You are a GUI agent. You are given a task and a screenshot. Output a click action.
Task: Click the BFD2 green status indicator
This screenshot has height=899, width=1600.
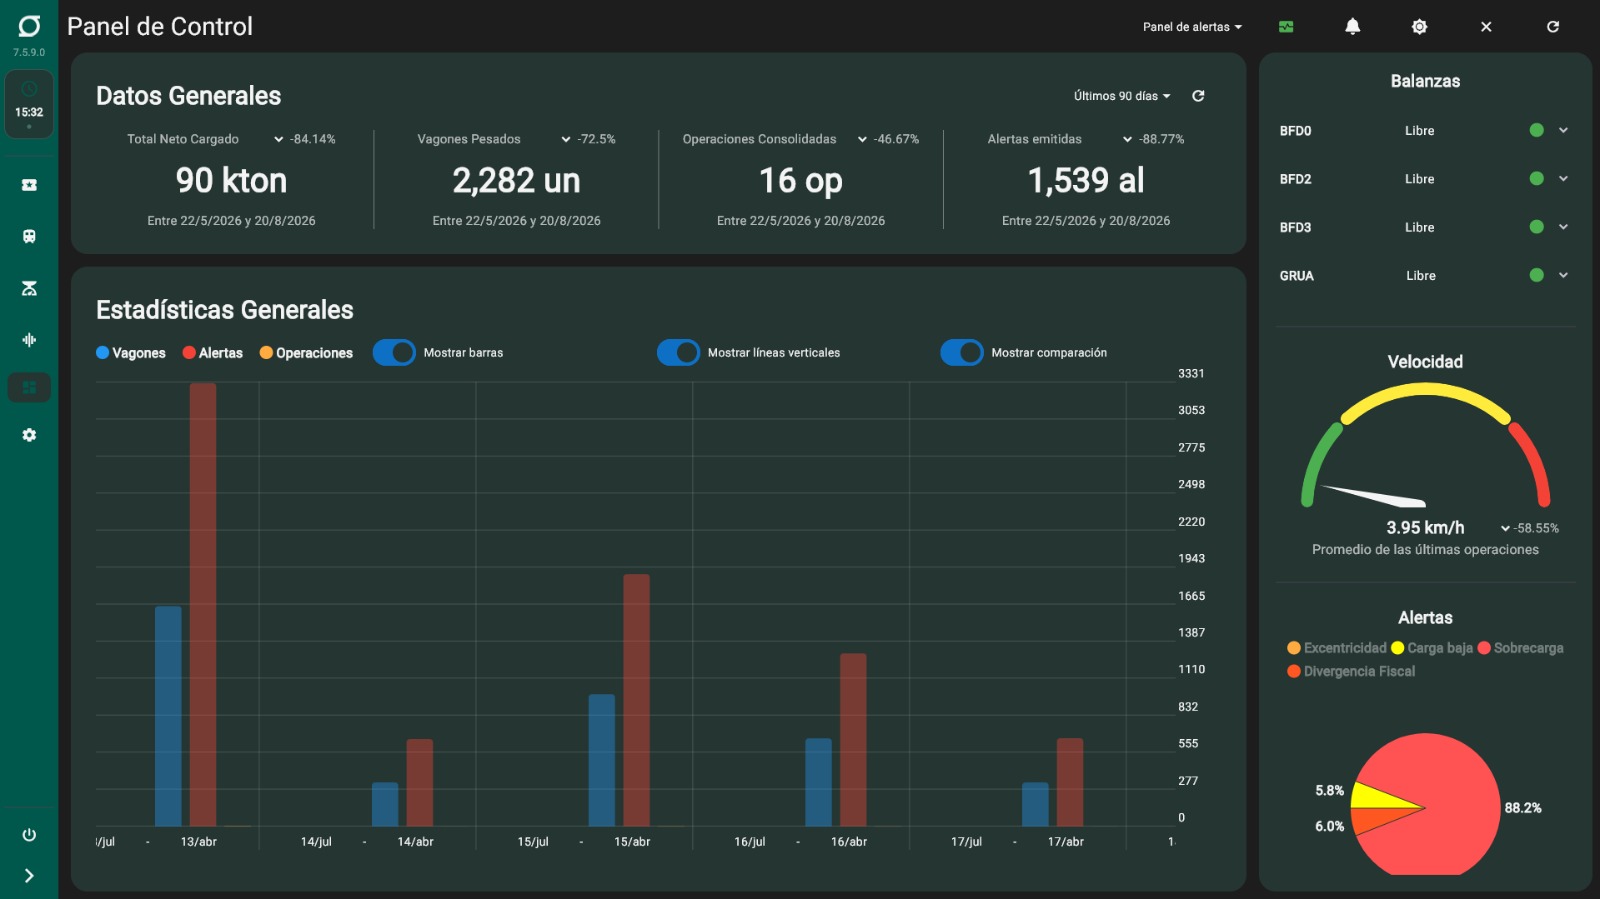[1537, 179]
